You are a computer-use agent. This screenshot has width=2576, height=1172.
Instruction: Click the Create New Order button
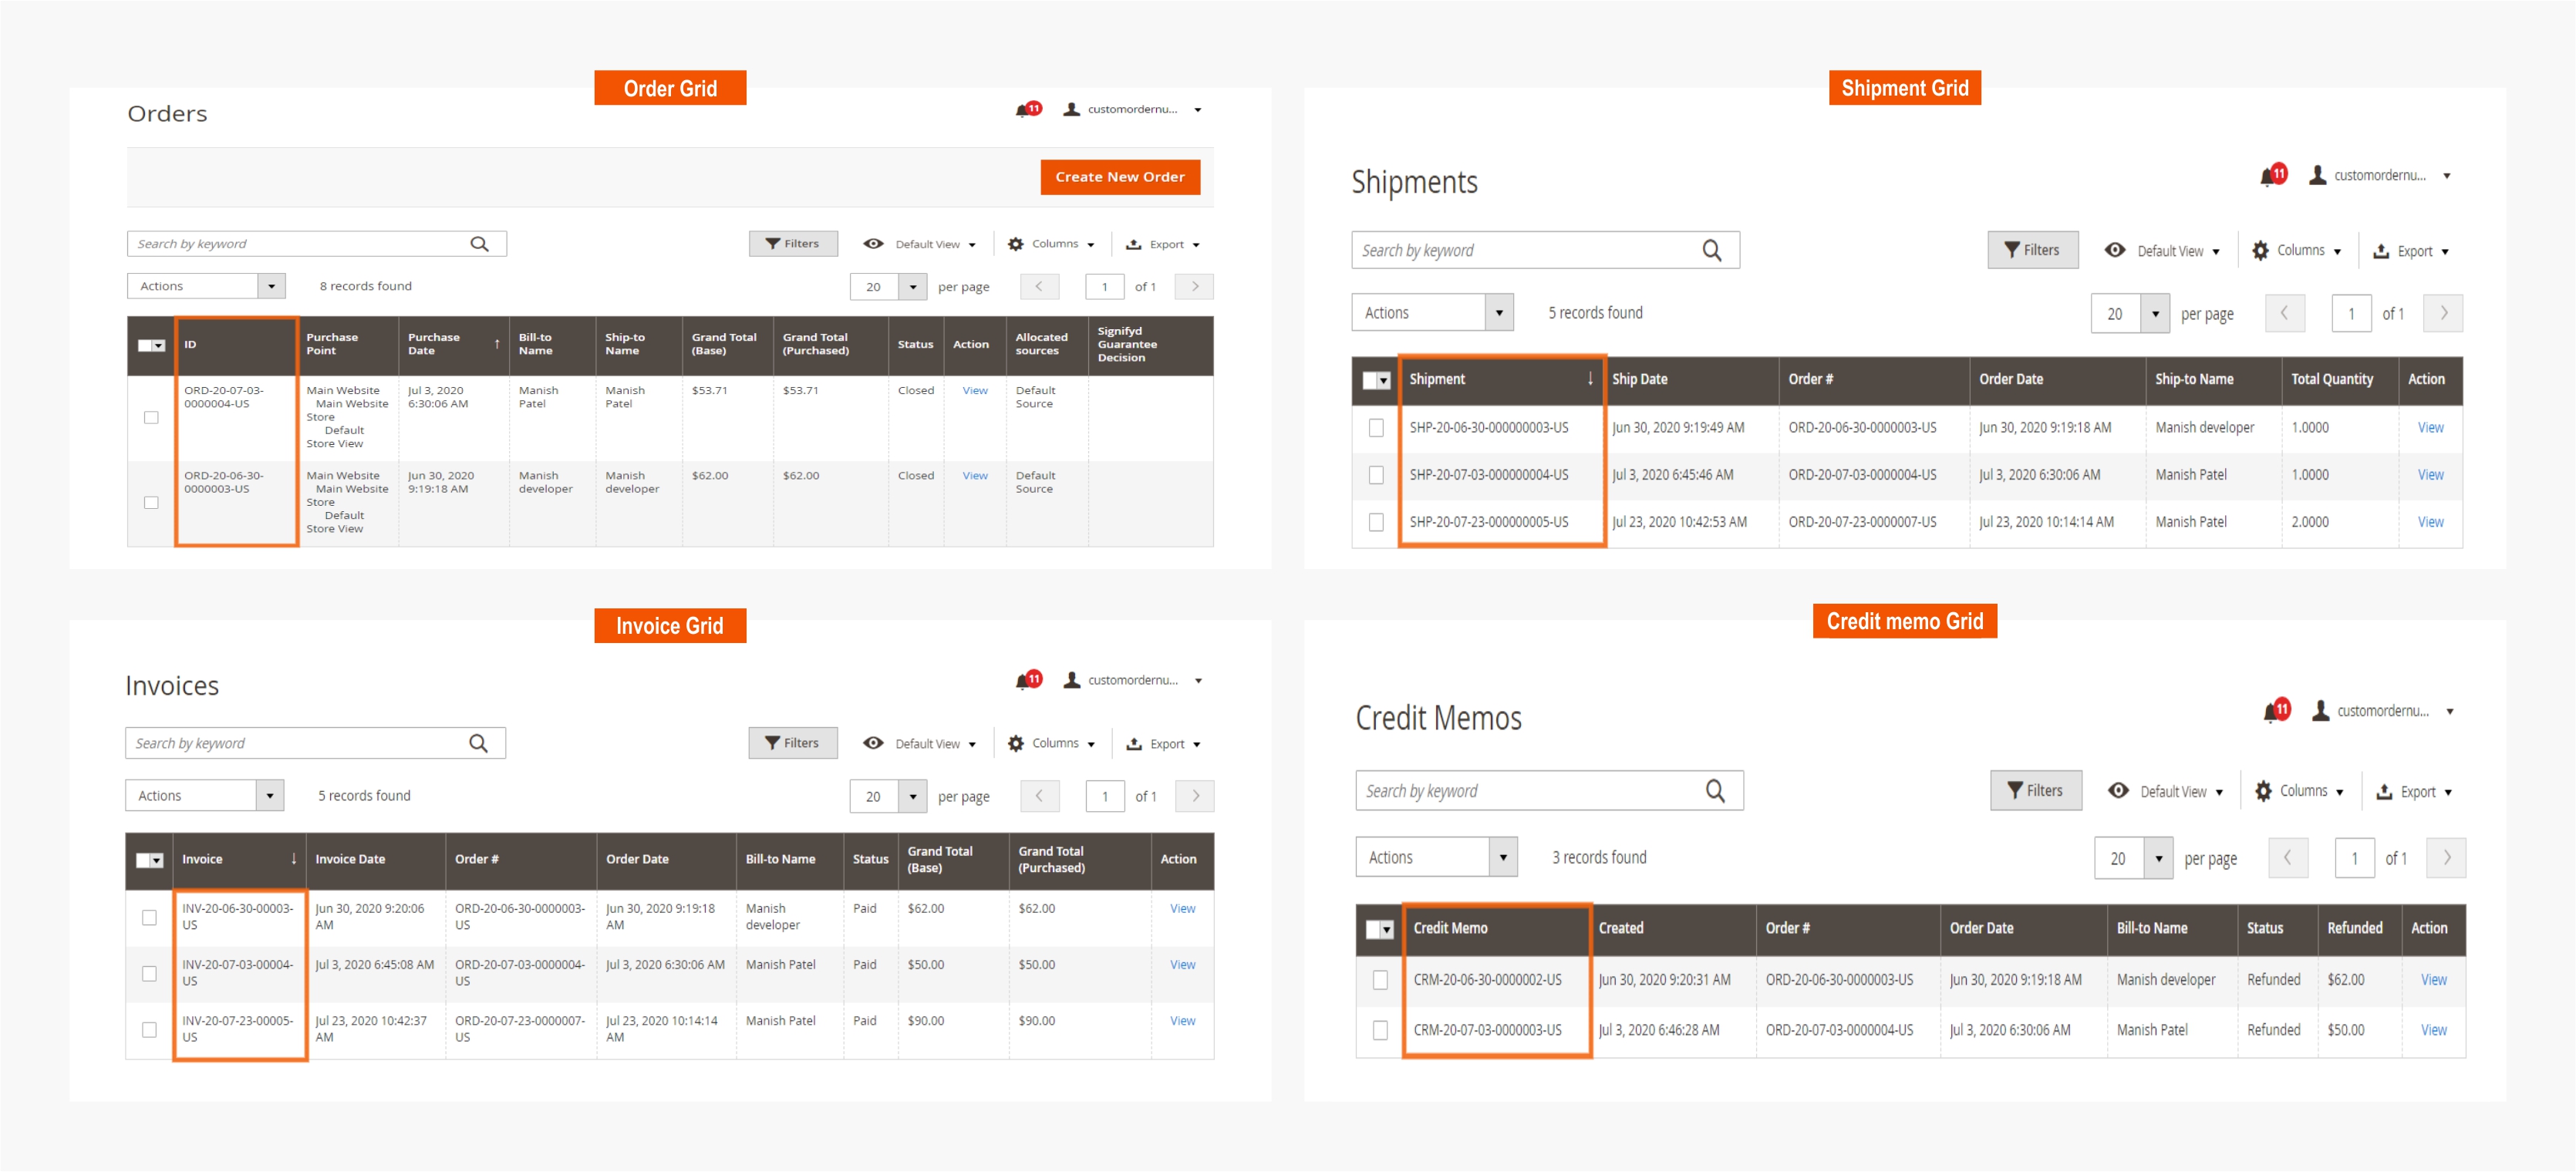click(1120, 177)
